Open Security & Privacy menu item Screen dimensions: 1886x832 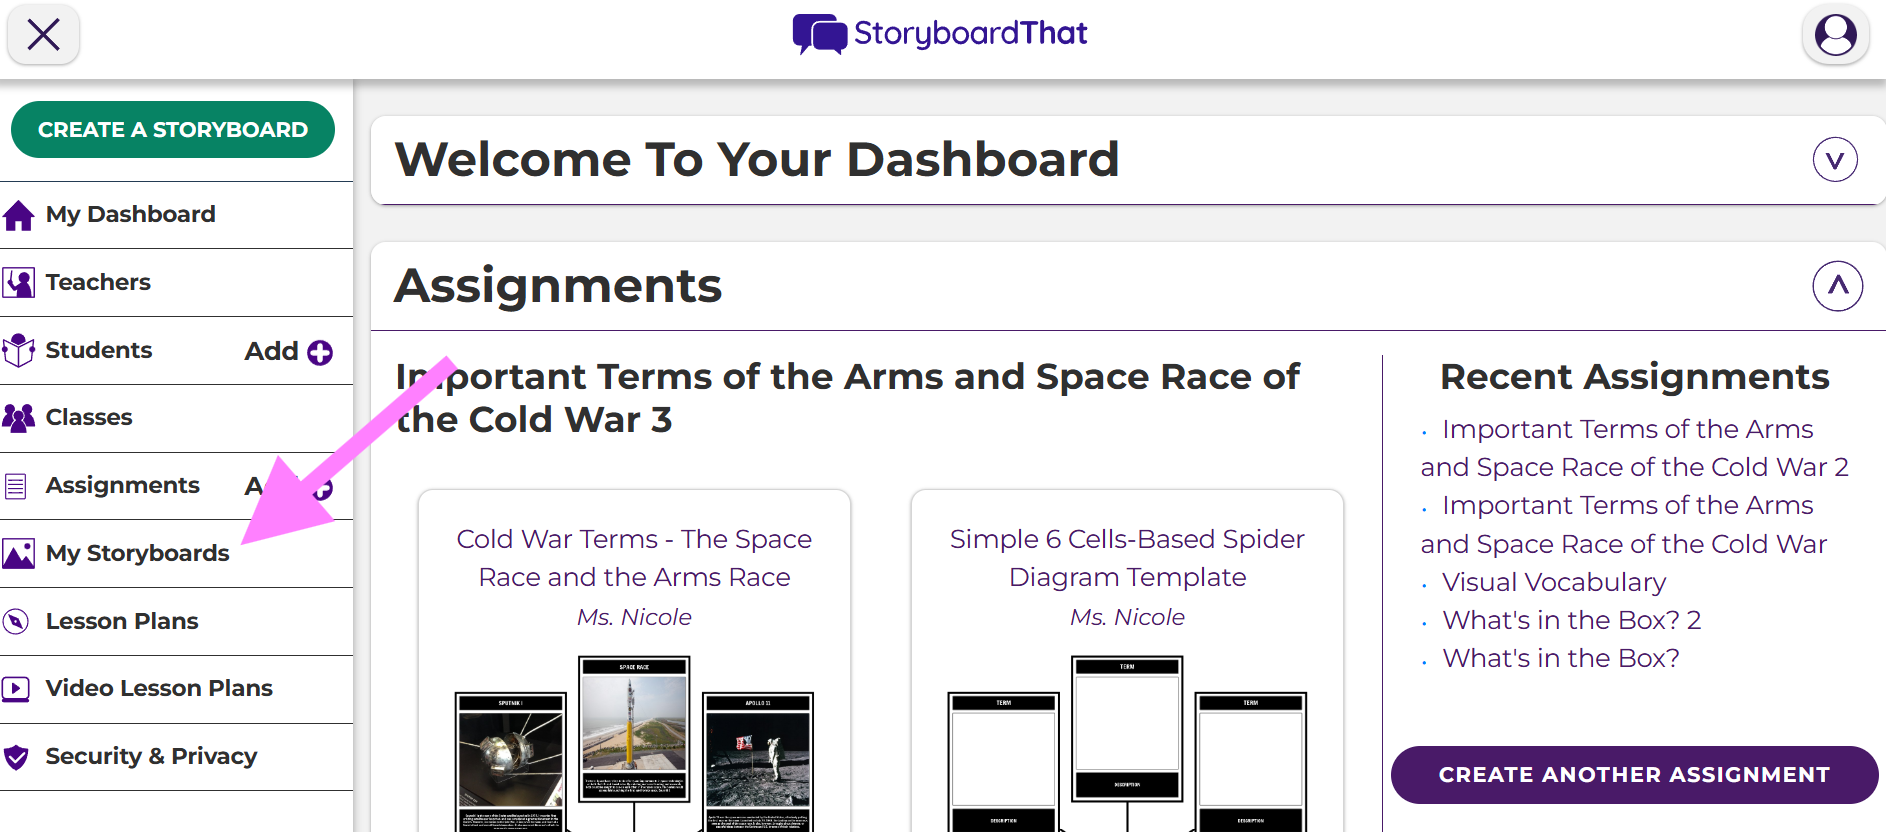point(151,756)
